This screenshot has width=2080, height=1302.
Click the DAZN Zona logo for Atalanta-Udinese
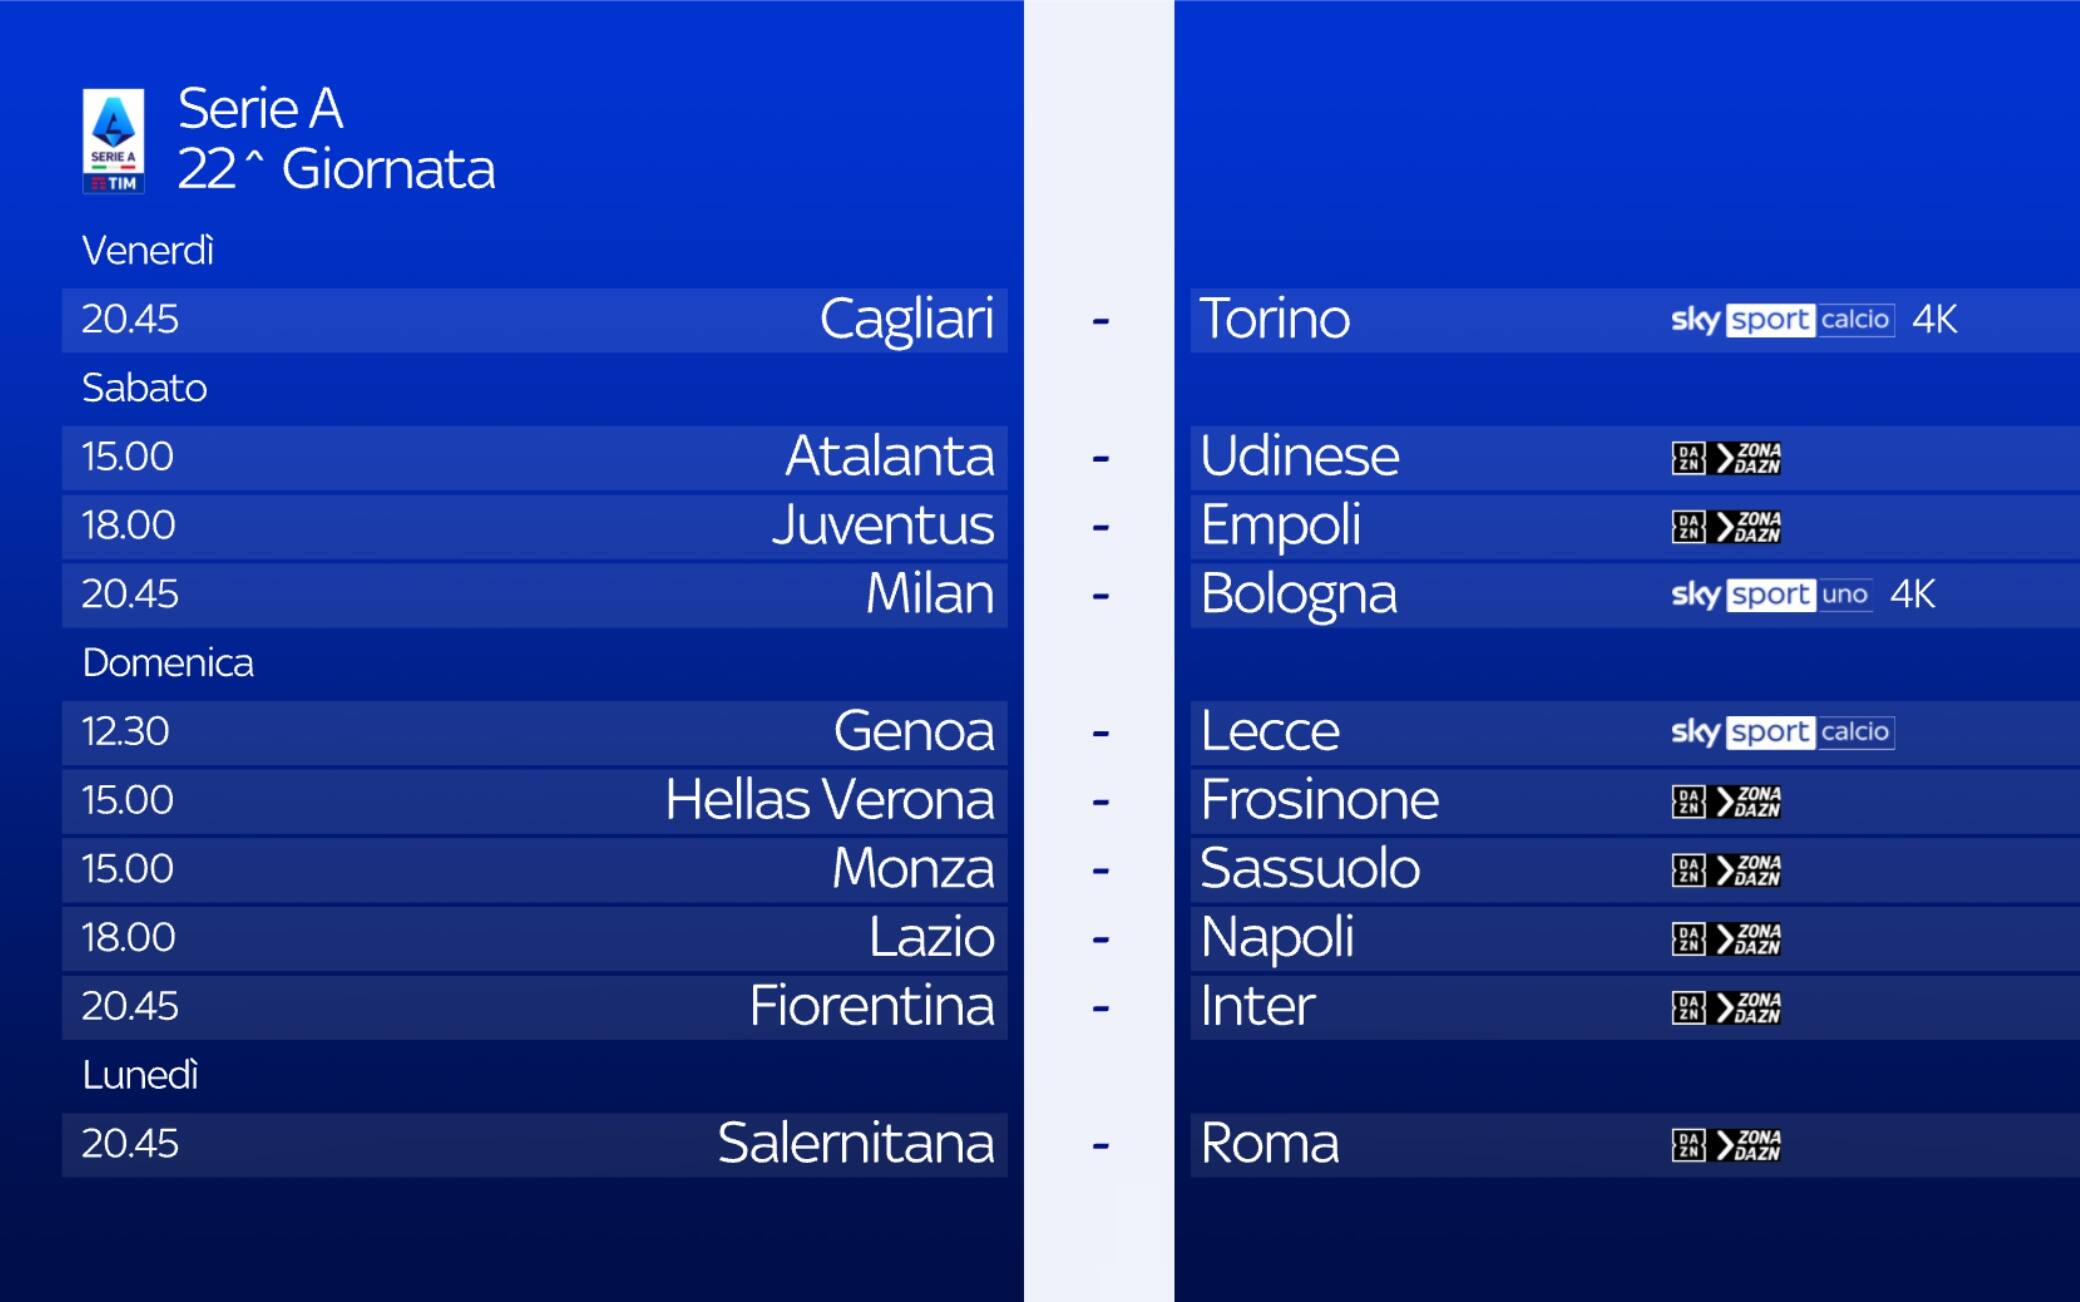[x=1726, y=458]
